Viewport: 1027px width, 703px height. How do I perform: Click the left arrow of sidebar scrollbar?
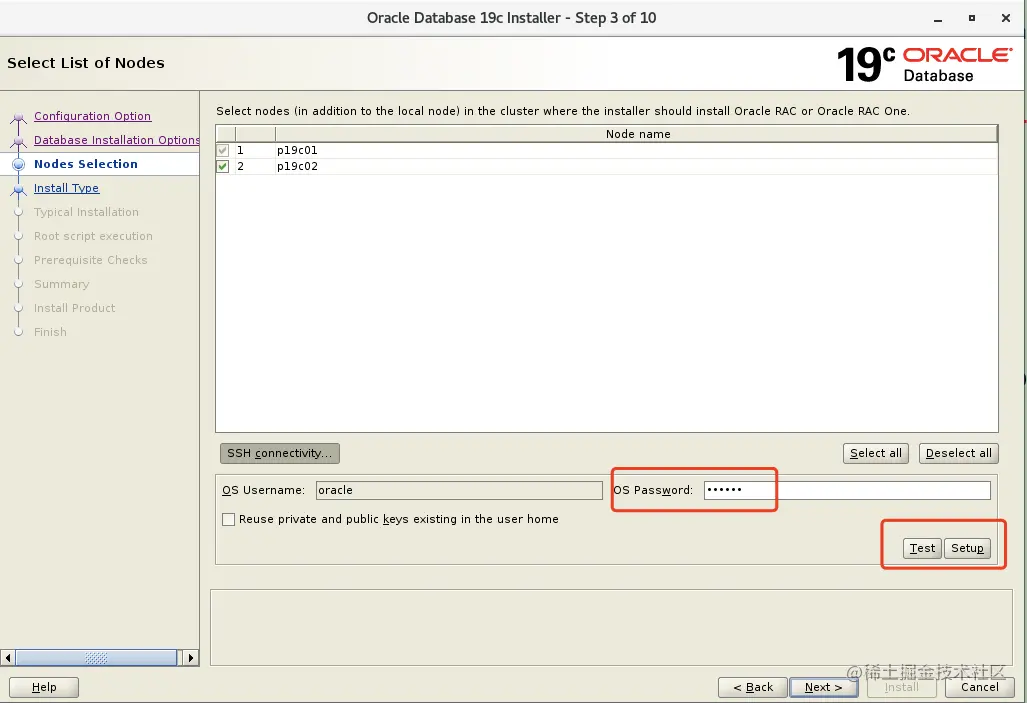tap(8, 658)
